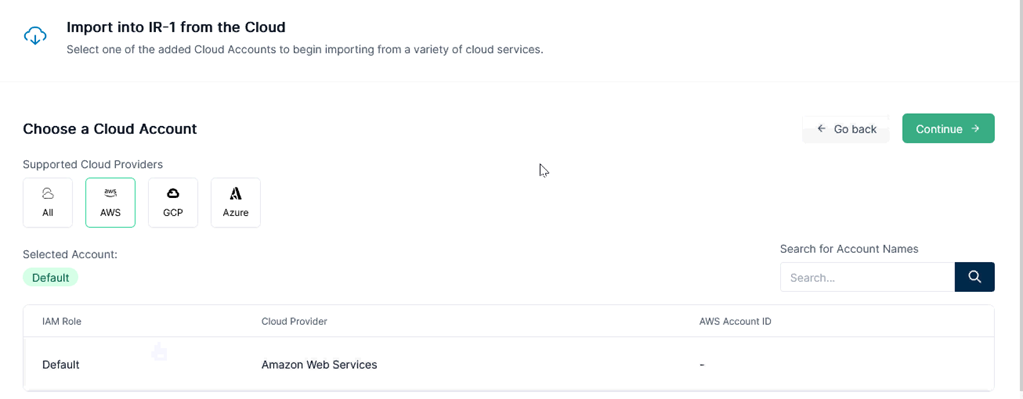Click the Search for Account Names label

tap(849, 249)
